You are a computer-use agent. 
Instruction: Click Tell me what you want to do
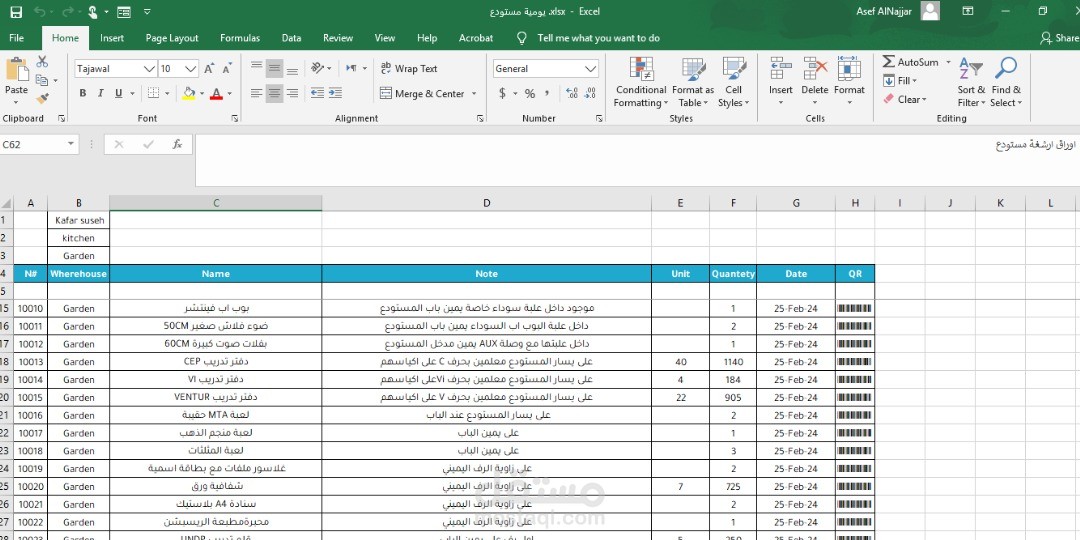[599, 38]
